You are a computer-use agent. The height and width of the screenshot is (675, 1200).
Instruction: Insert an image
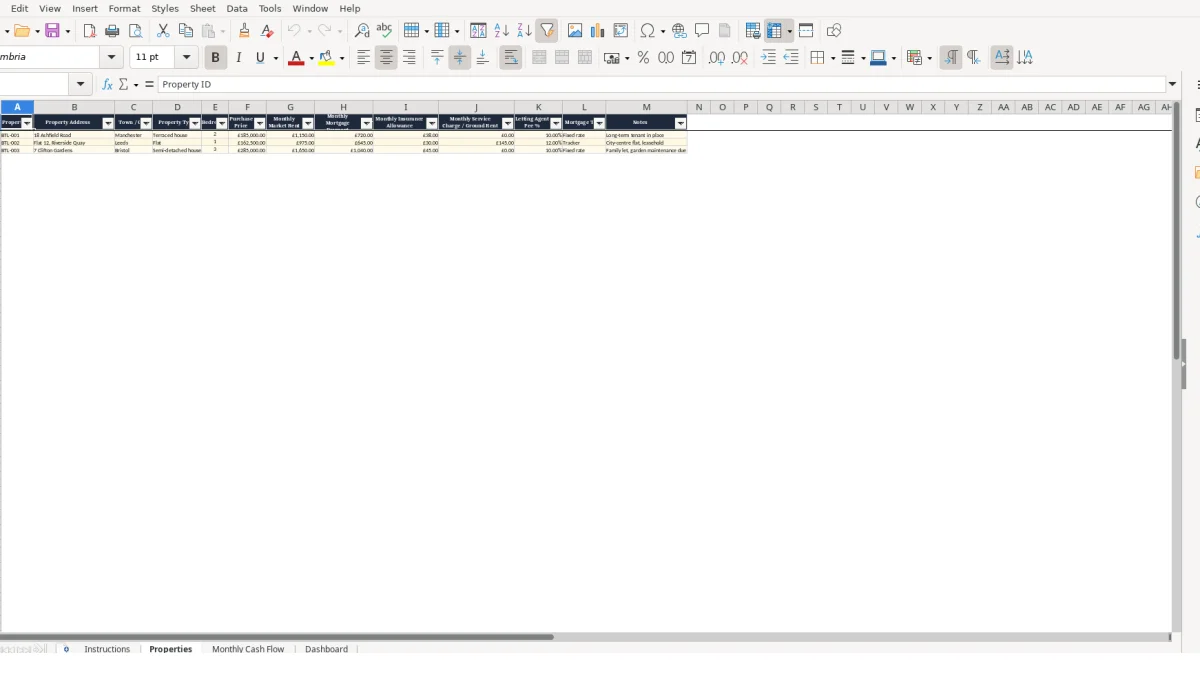coord(574,31)
